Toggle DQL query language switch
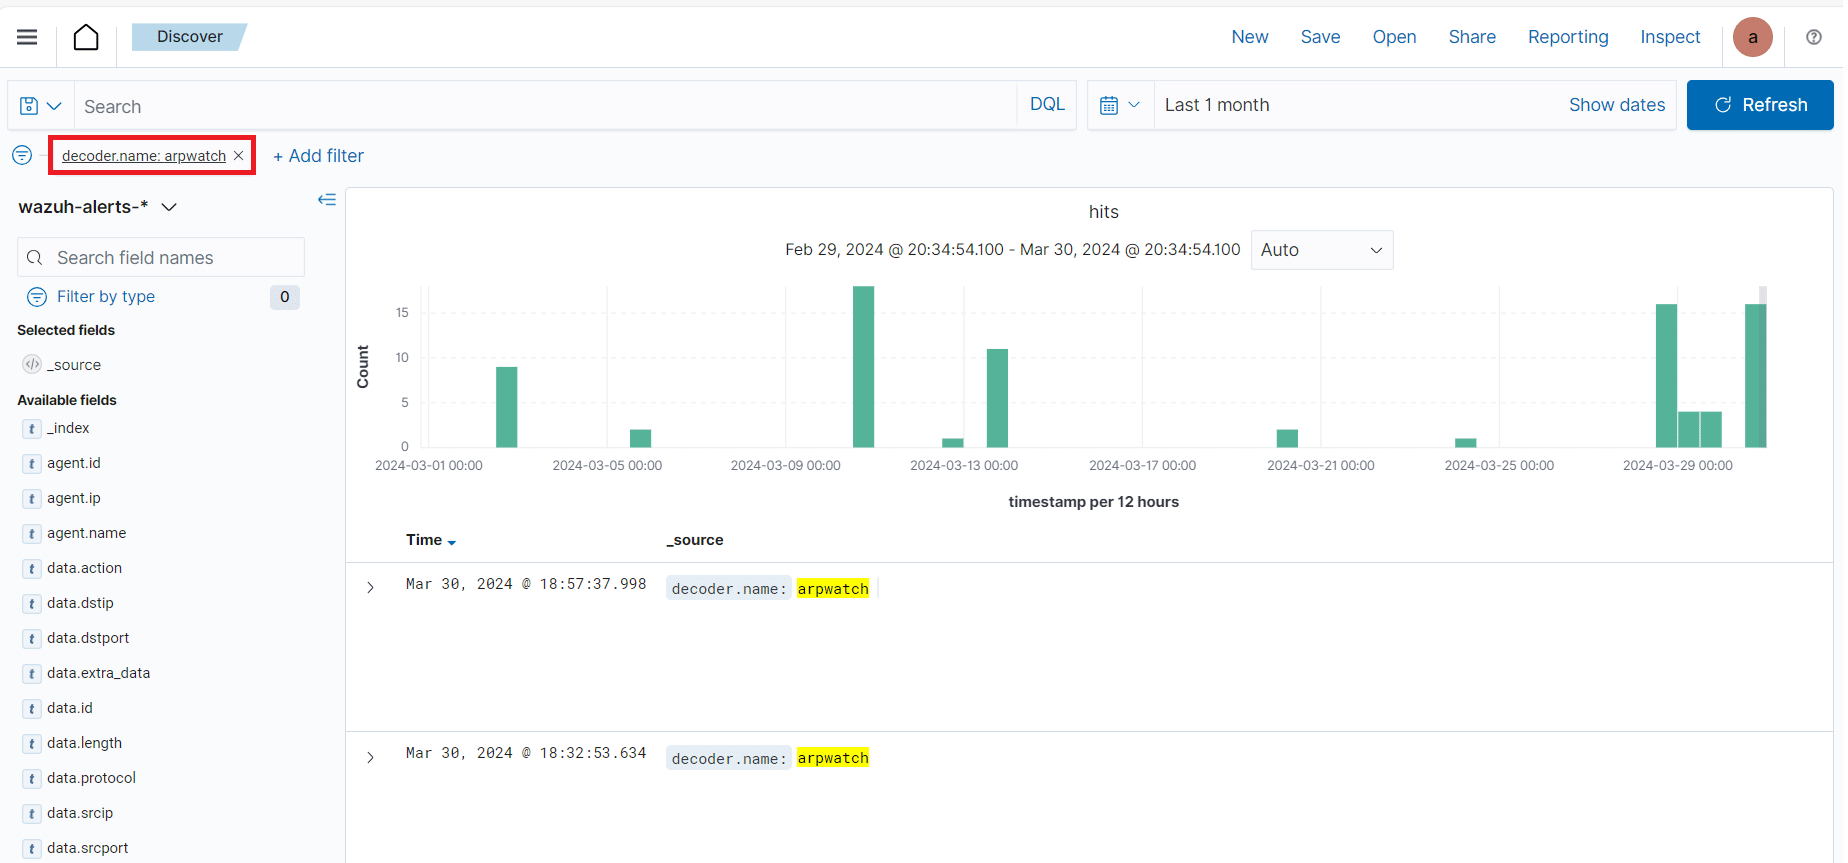 coord(1047,105)
